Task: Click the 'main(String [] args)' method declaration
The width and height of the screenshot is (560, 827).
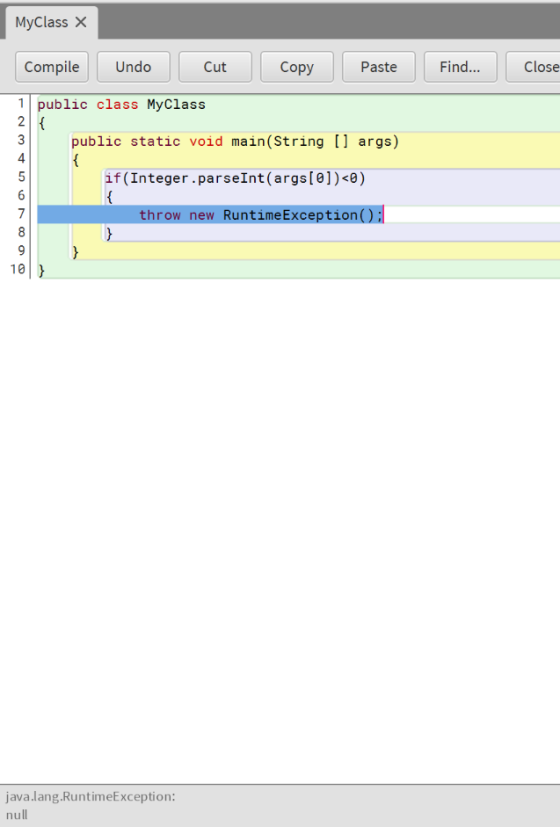Action: [x=315, y=141]
